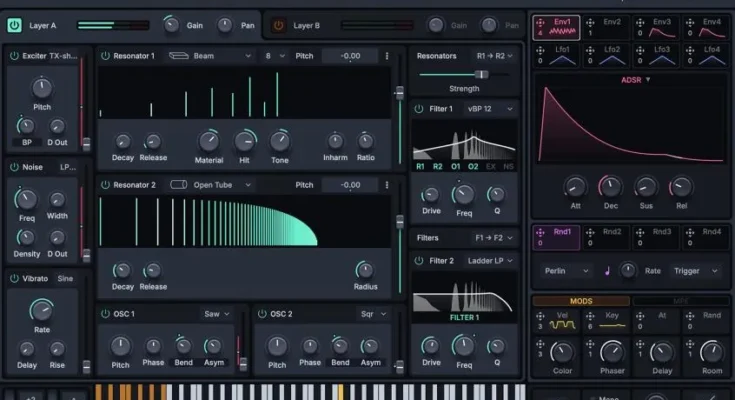
Task: Open Resonator 2 Open Tube dropdown
Action: (x=210, y=185)
